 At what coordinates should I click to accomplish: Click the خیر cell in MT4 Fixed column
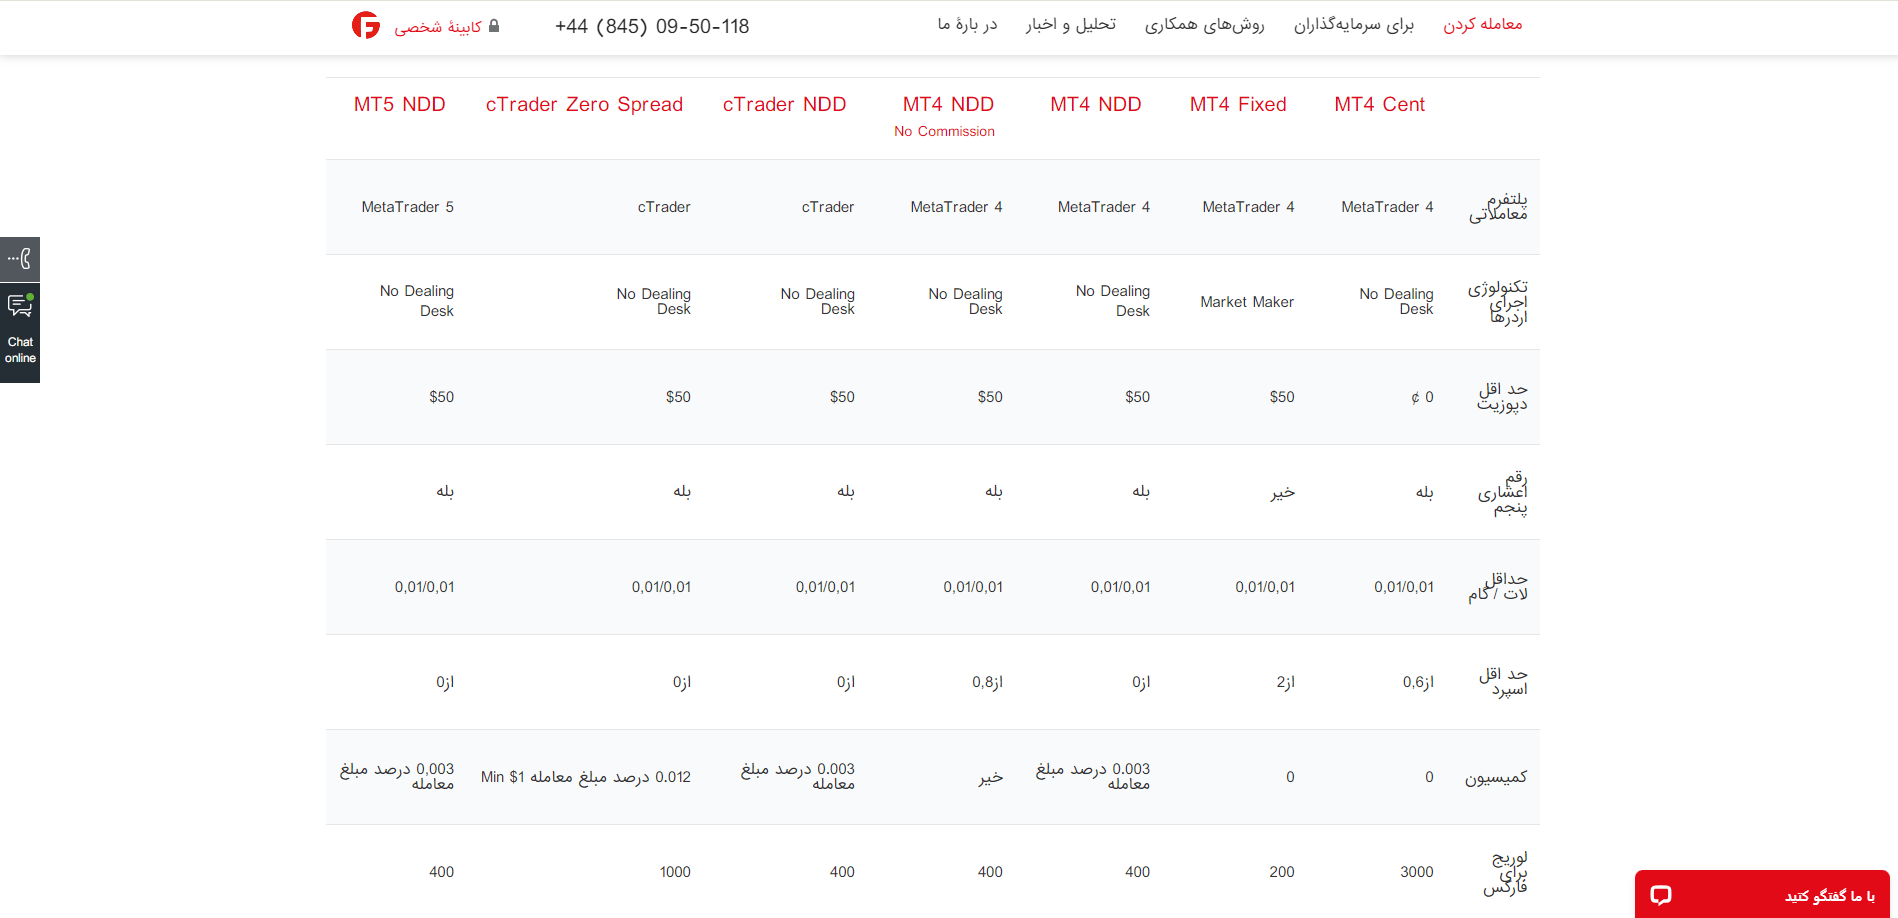tap(1283, 492)
